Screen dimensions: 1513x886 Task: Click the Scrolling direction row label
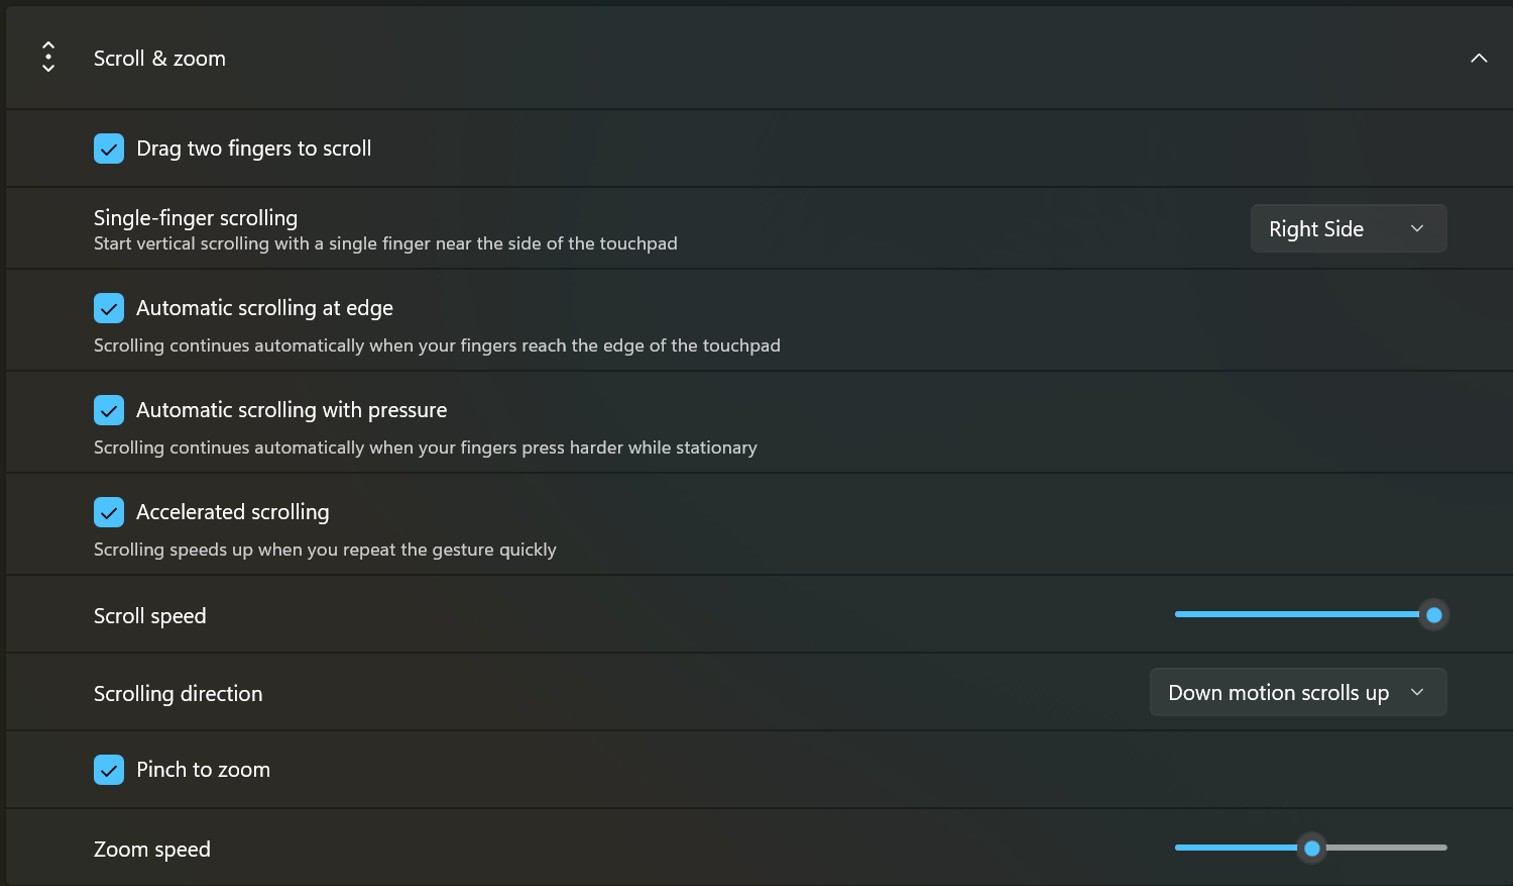tap(178, 693)
